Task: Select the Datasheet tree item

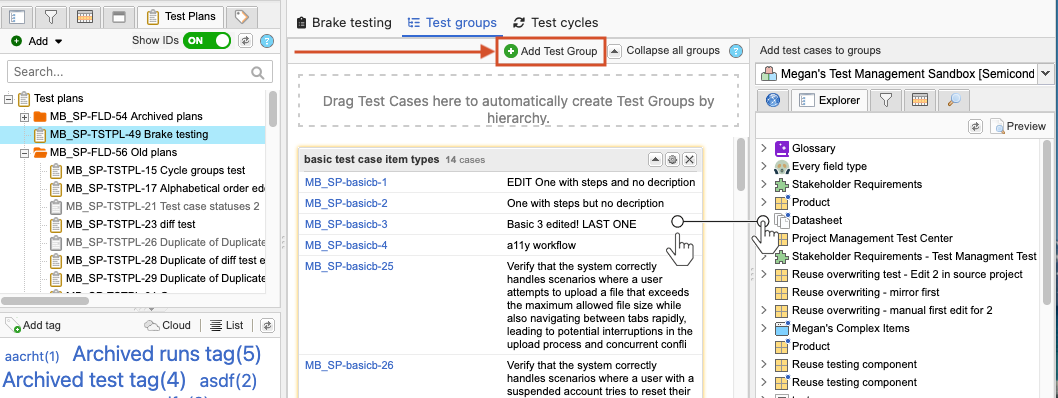Action: point(816,221)
